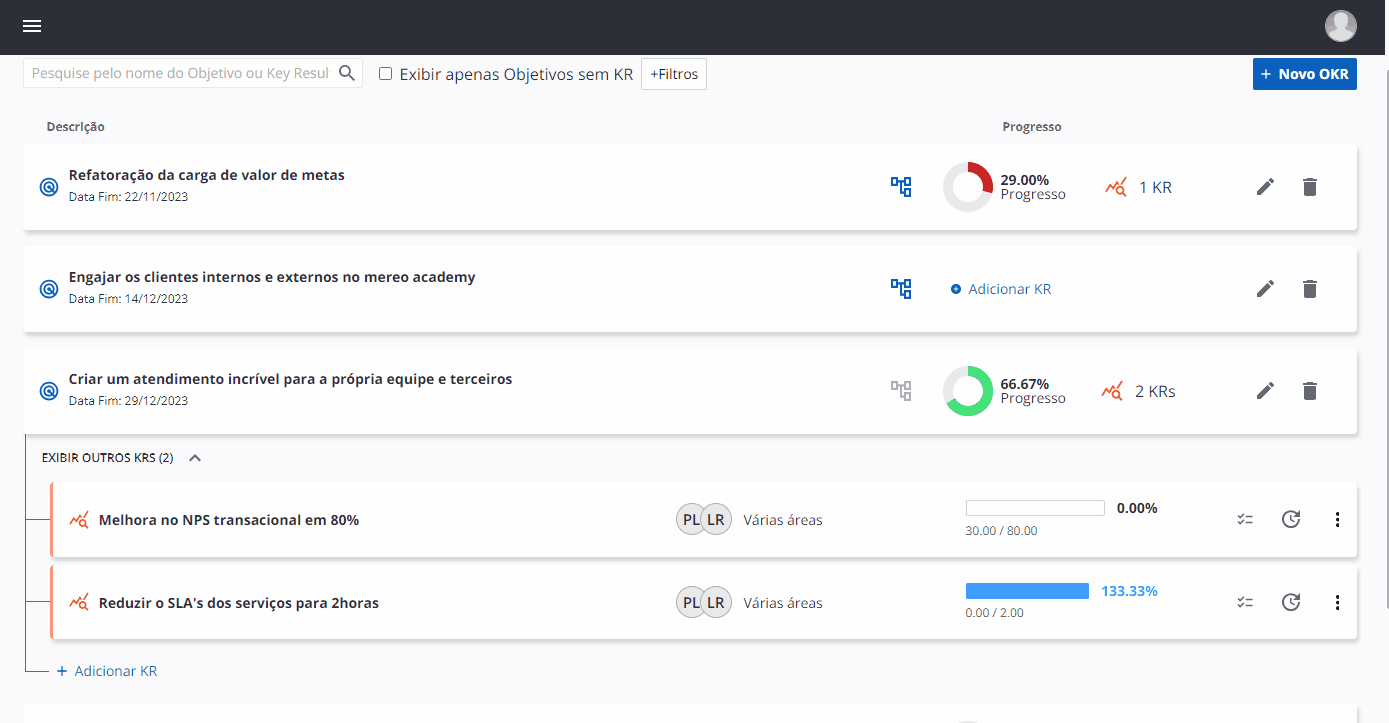Open hierarchy tree for Refatoração objective
The width and height of the screenshot is (1389, 723).
pos(901,187)
